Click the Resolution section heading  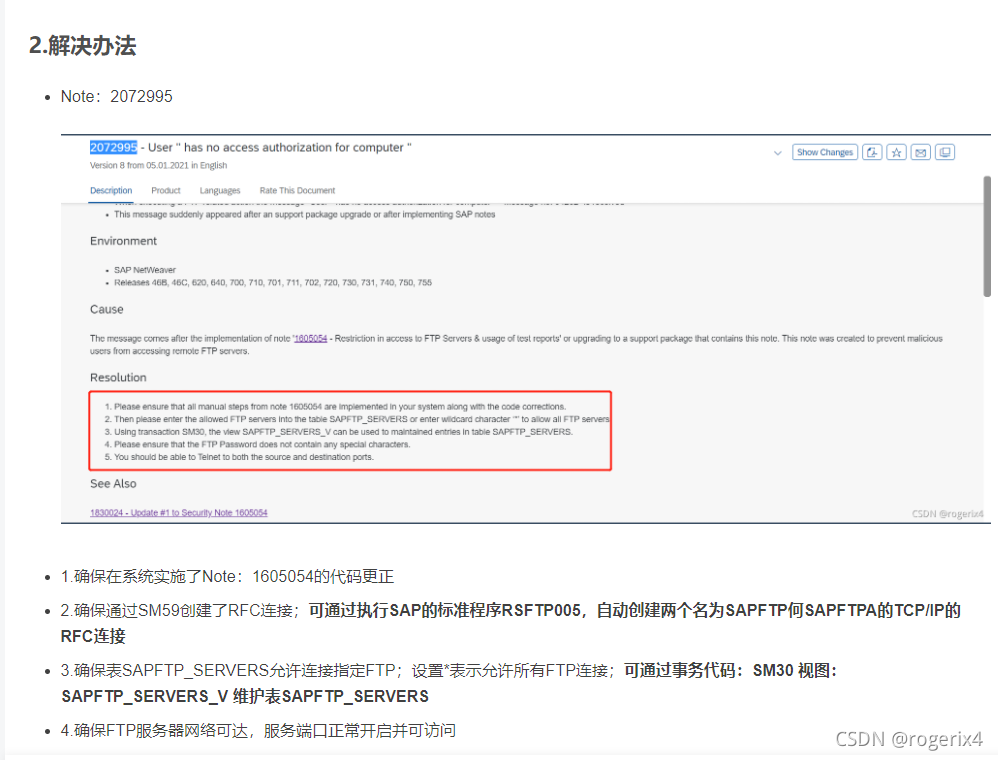point(118,377)
